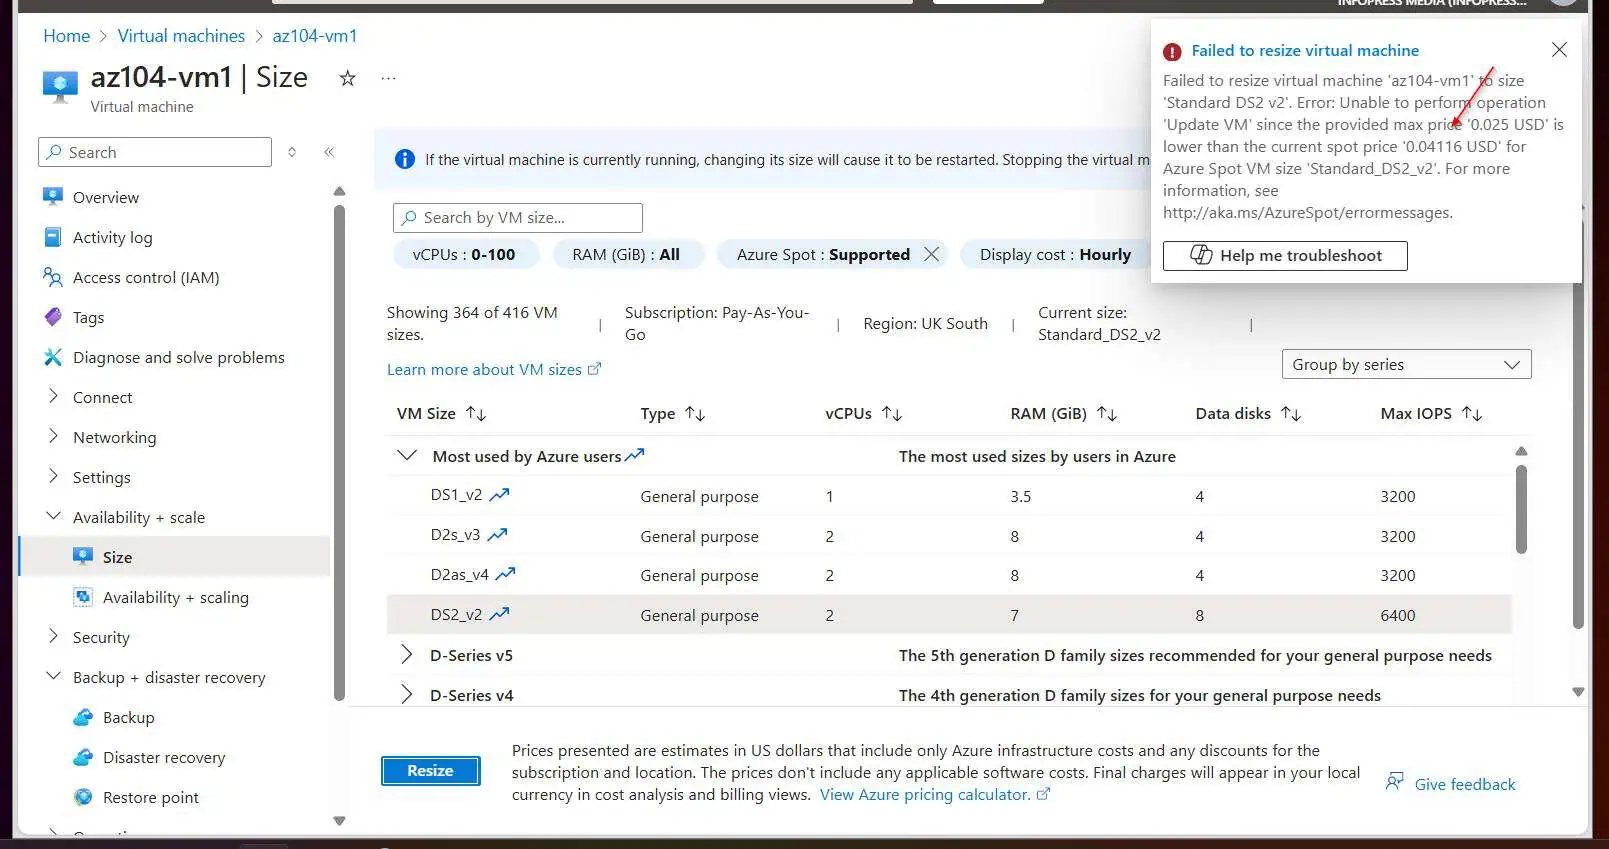
Task: Click the az104-vm1 breadcrumb
Action: (315, 36)
